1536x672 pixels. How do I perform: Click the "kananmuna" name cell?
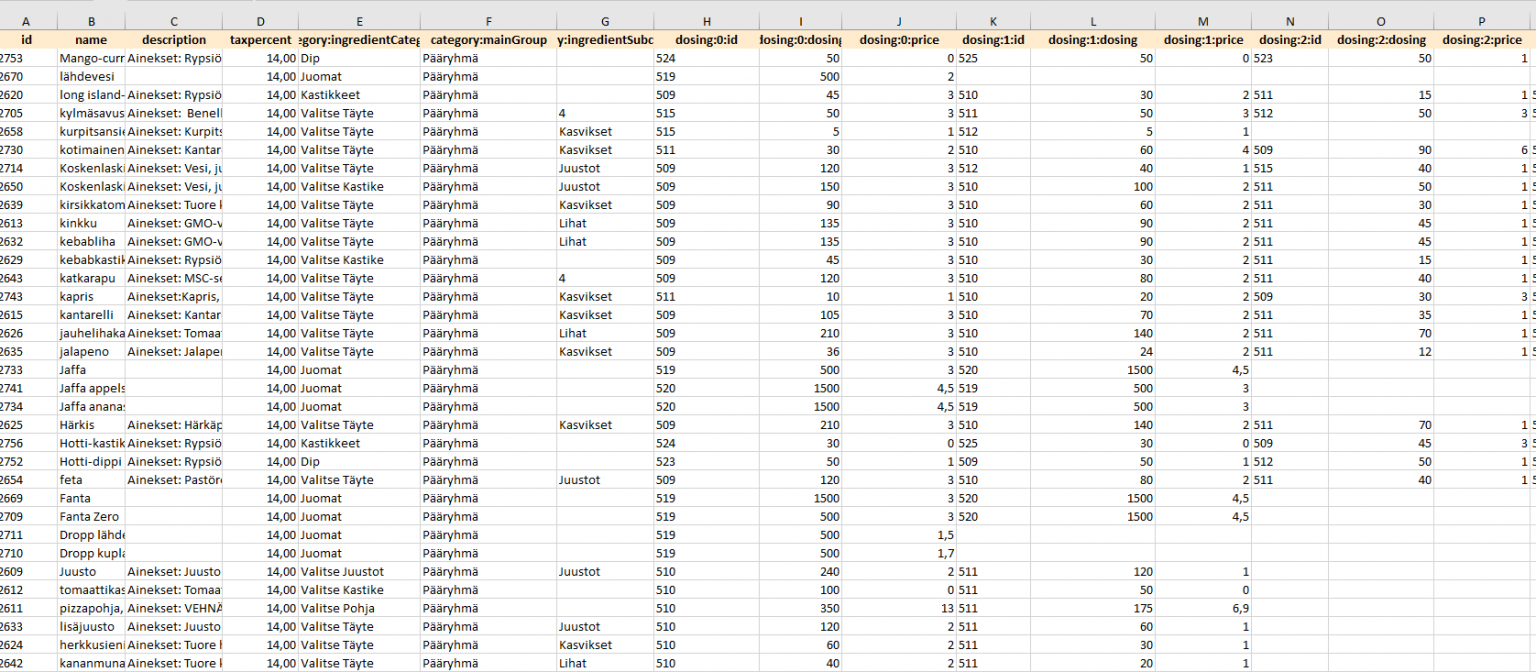pyautogui.click(x=91, y=663)
